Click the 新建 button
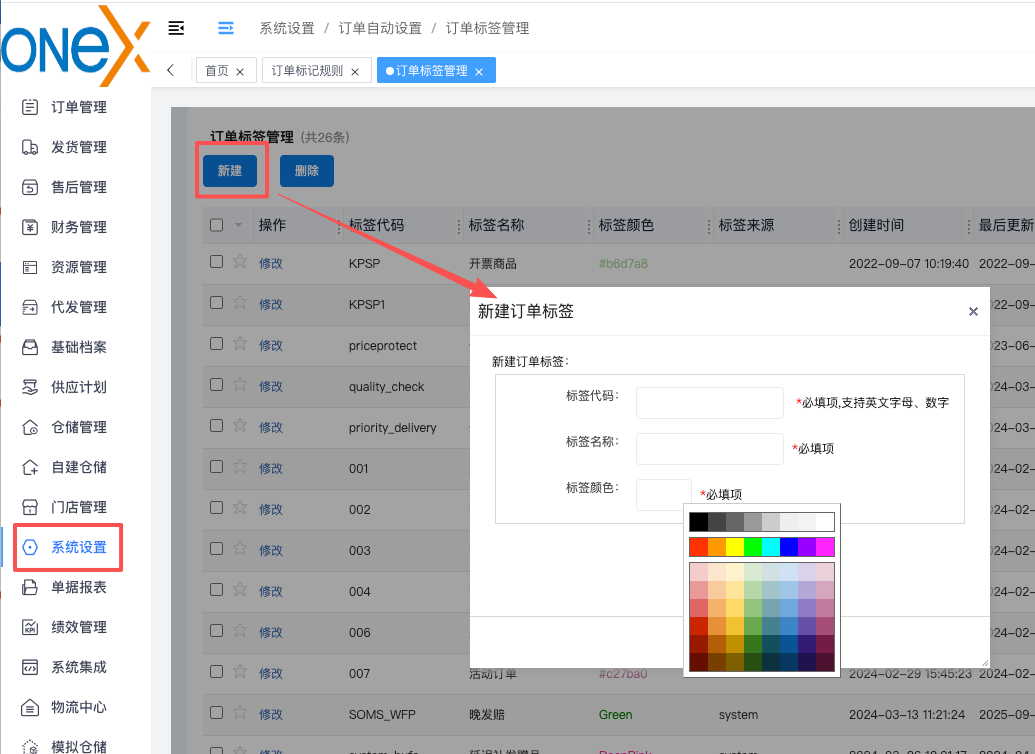1035x754 pixels. click(x=230, y=171)
